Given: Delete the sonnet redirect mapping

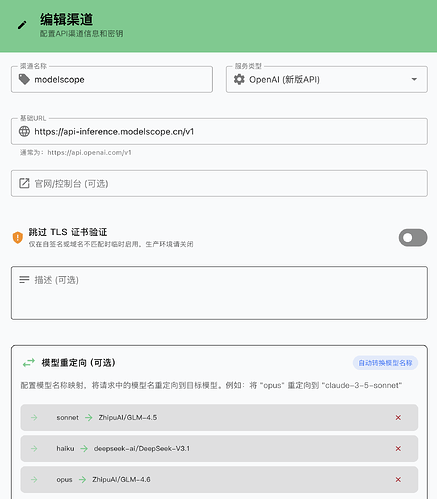Looking at the screenshot, I should coord(398,417).
